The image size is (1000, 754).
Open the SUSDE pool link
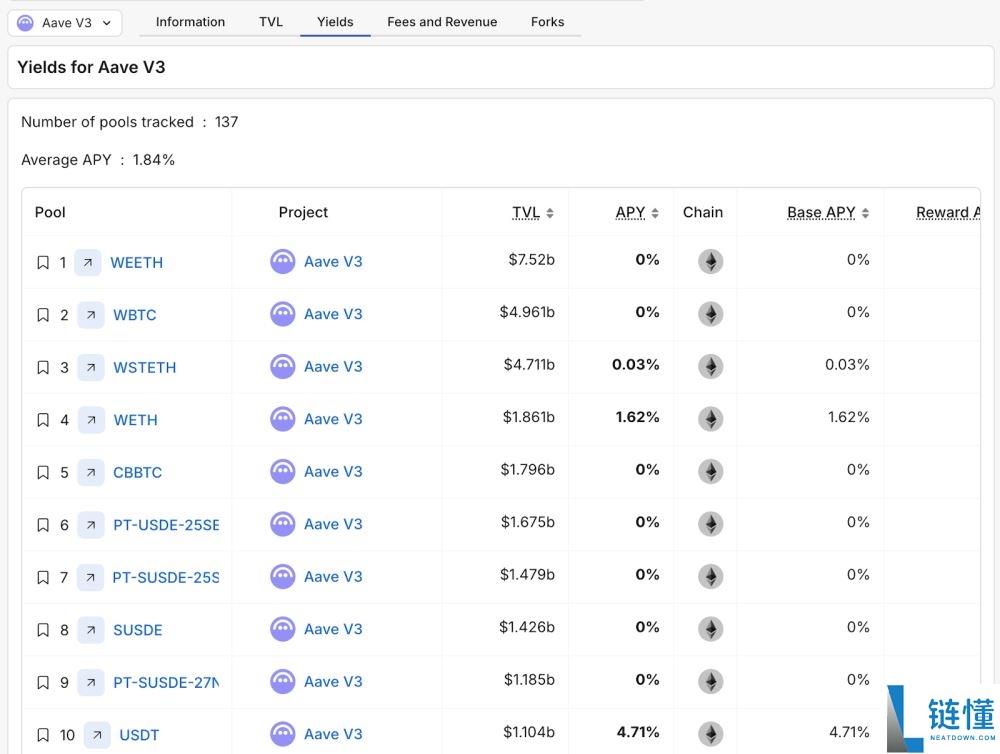click(137, 630)
